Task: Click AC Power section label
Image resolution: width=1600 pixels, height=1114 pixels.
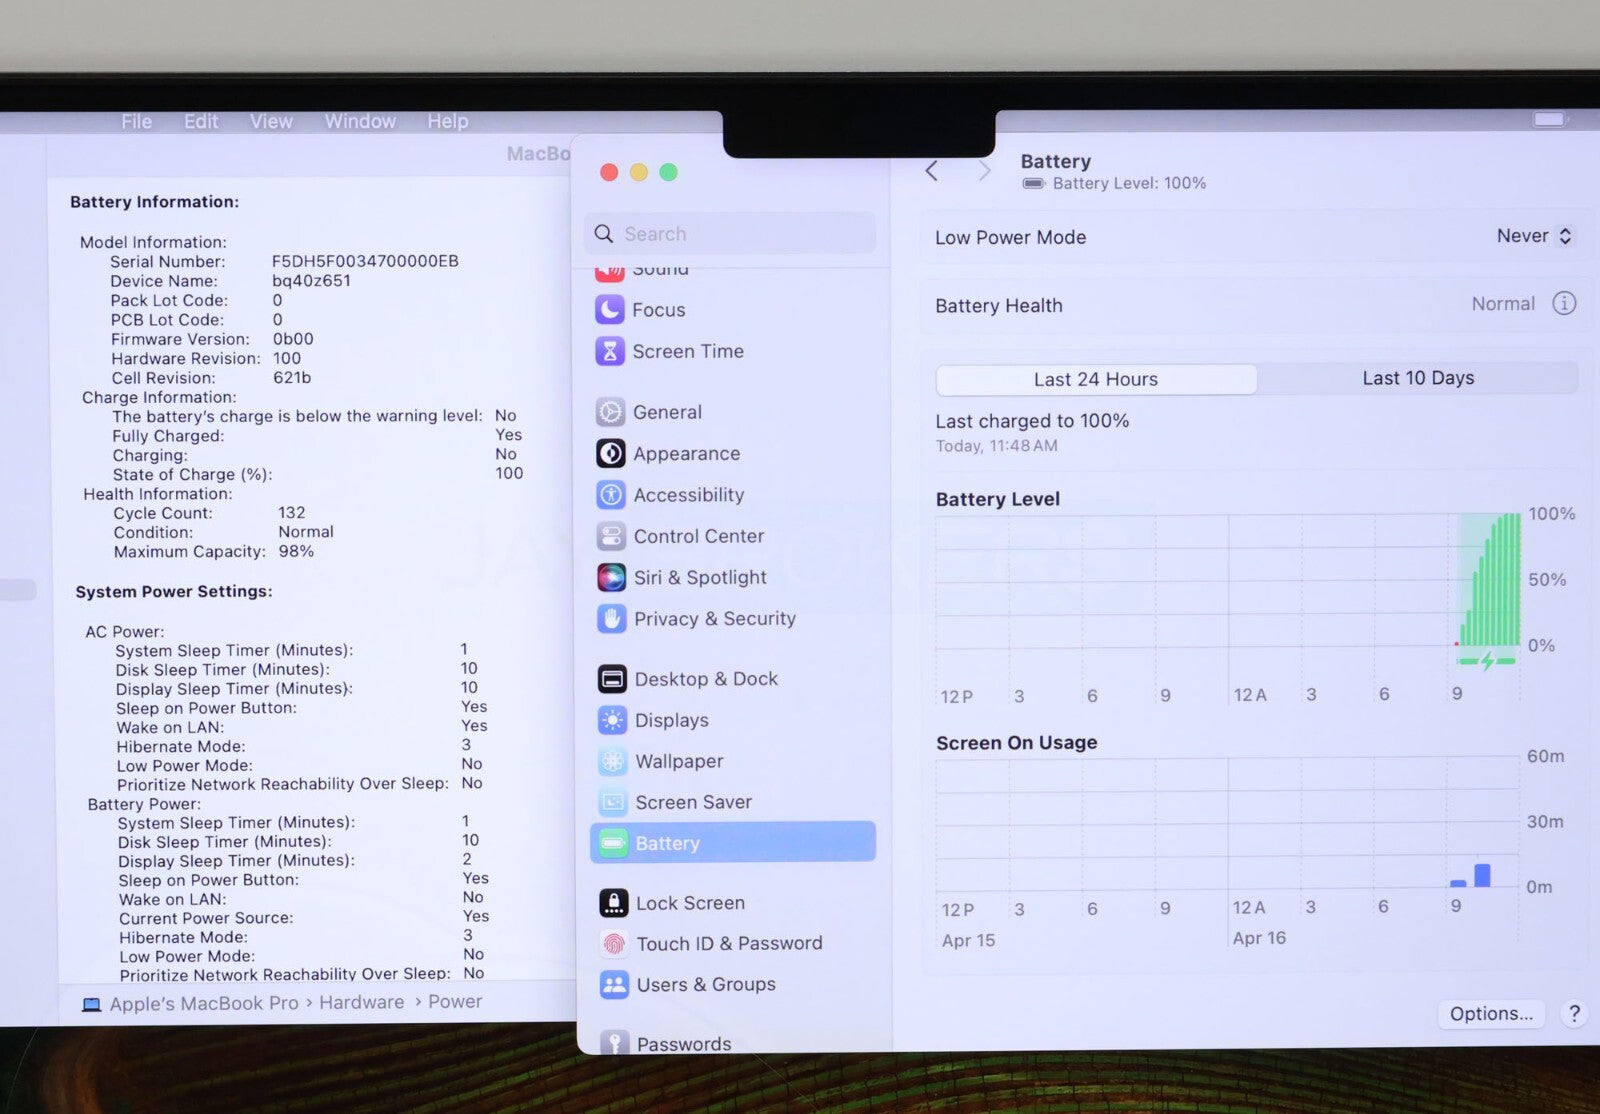Action: (x=125, y=632)
